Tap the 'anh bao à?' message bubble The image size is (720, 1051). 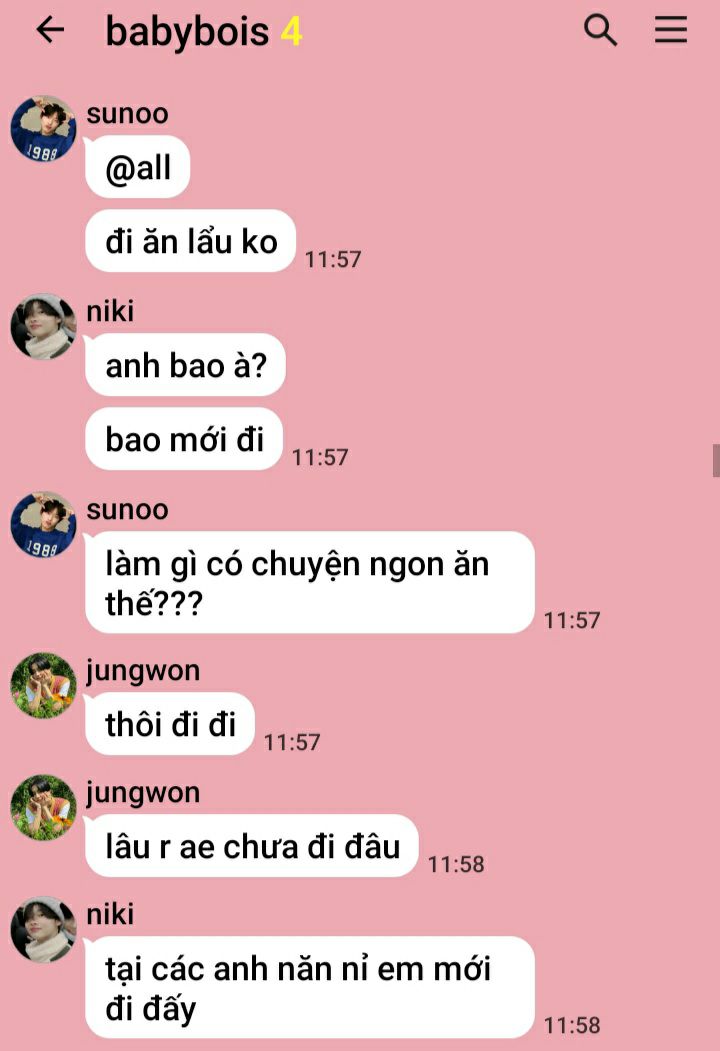[x=185, y=365]
